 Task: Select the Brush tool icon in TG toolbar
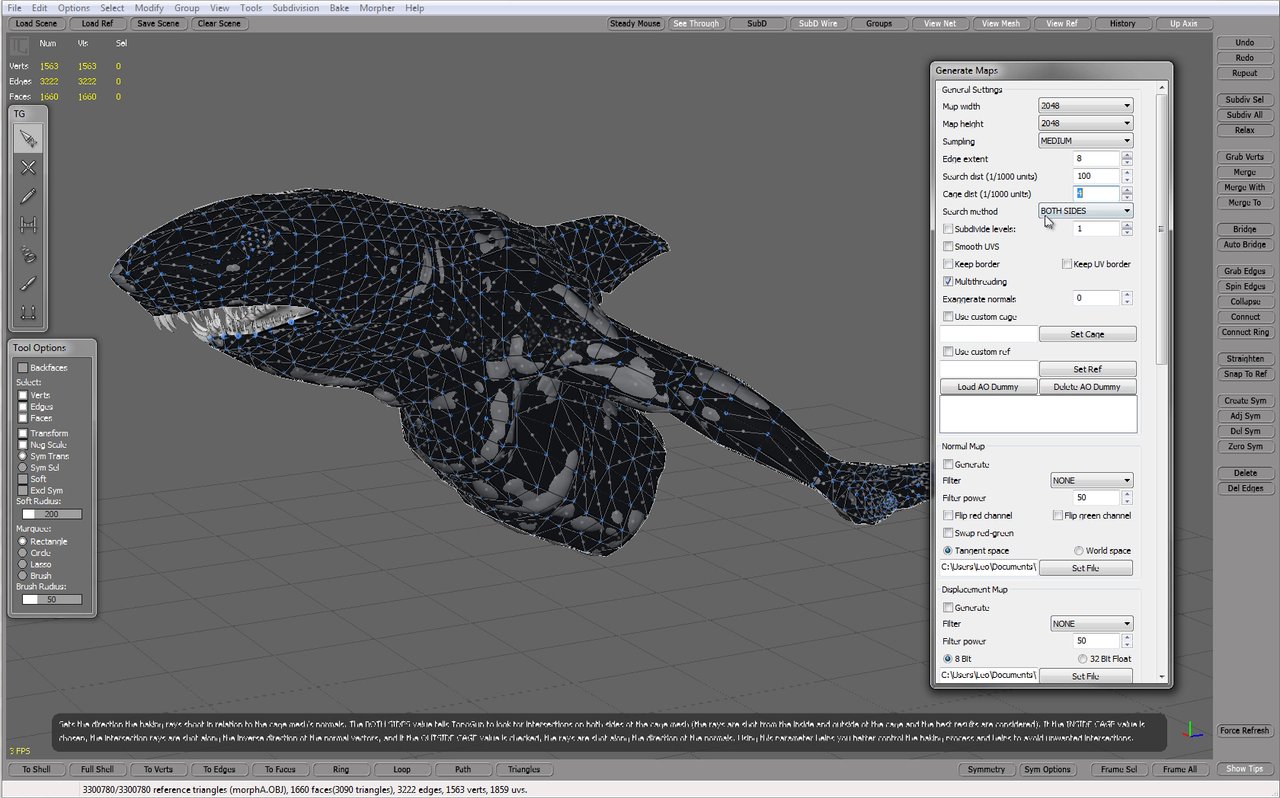coord(28,284)
